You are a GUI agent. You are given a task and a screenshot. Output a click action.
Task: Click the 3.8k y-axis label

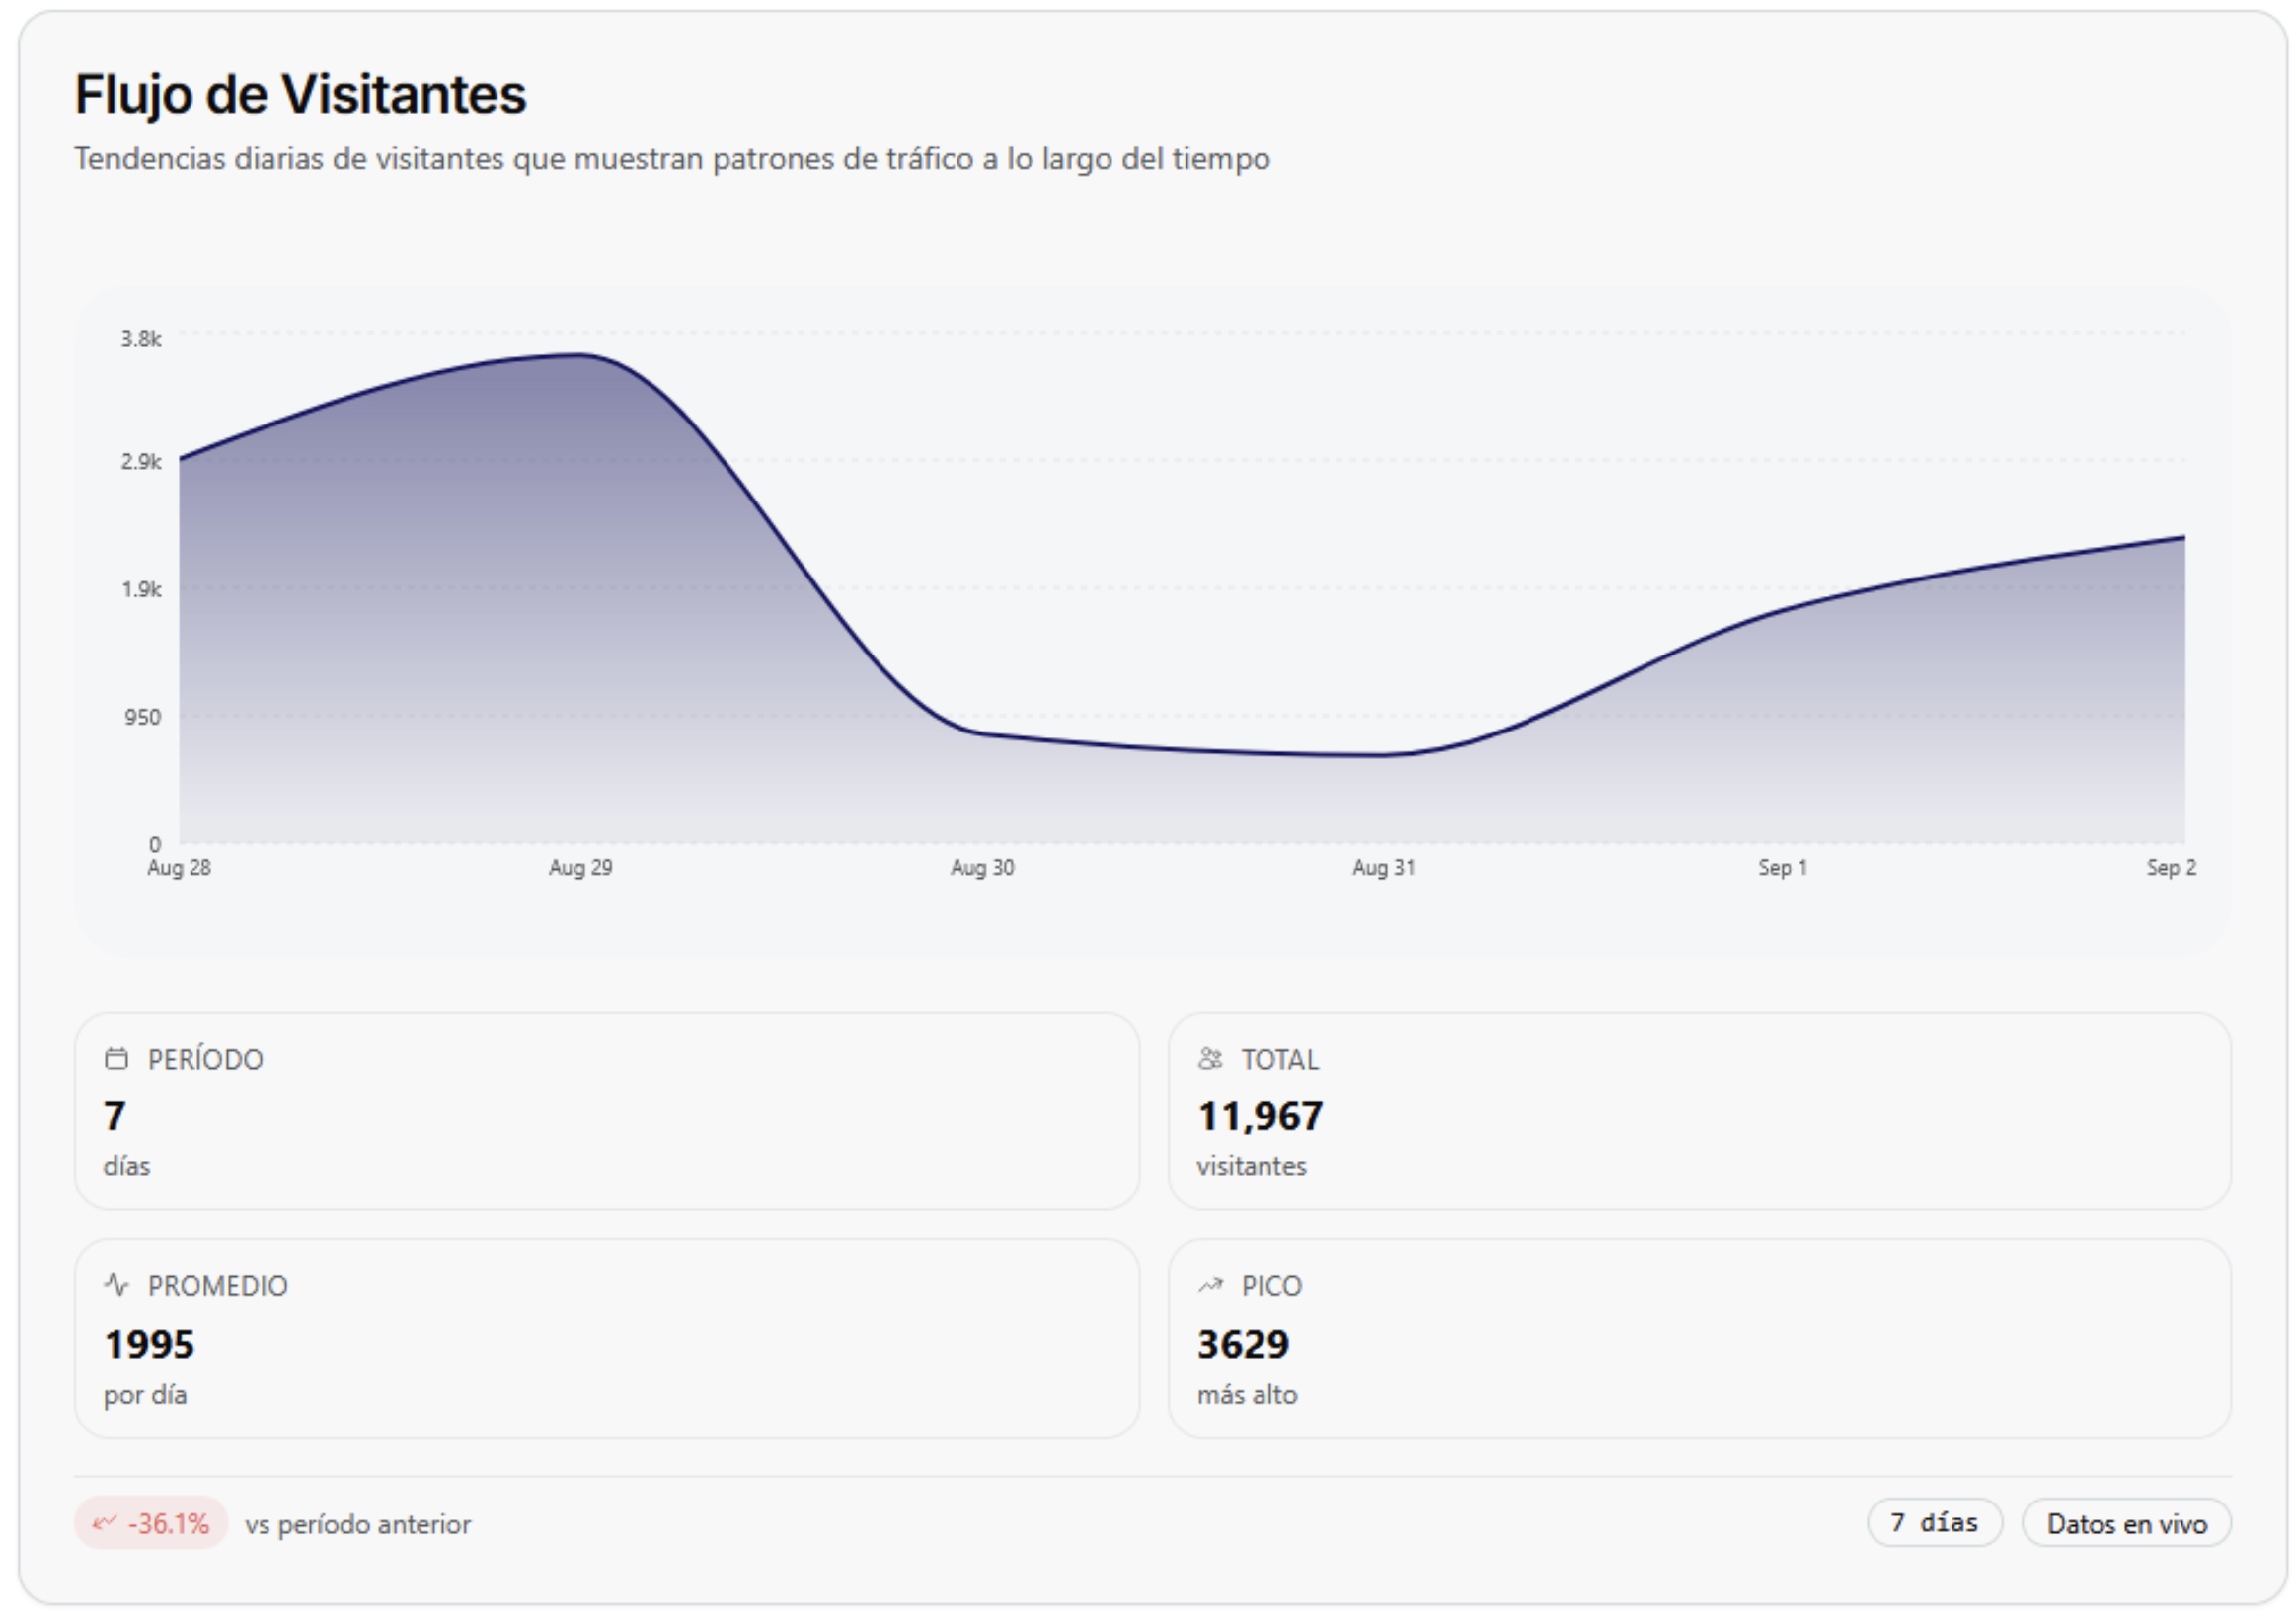[141, 338]
